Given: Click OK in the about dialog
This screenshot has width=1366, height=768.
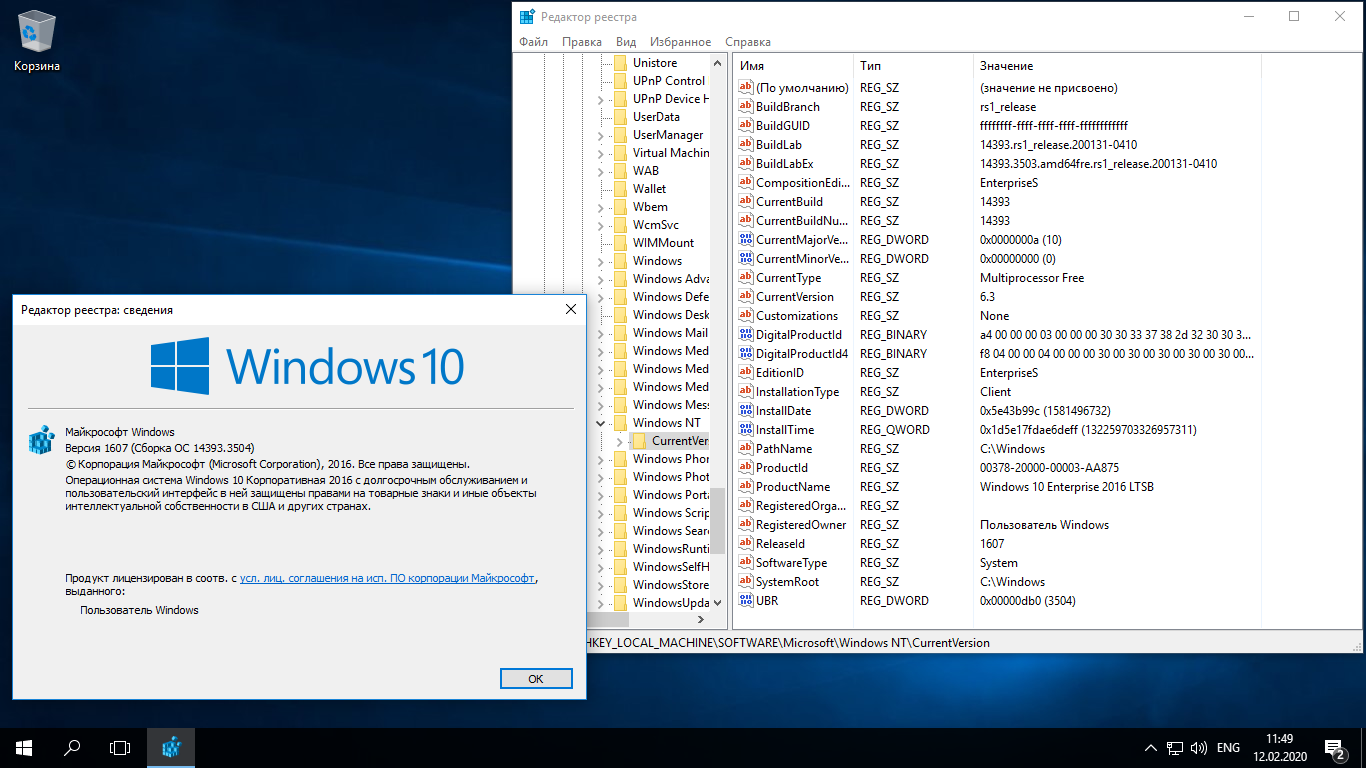Looking at the screenshot, I should (536, 678).
